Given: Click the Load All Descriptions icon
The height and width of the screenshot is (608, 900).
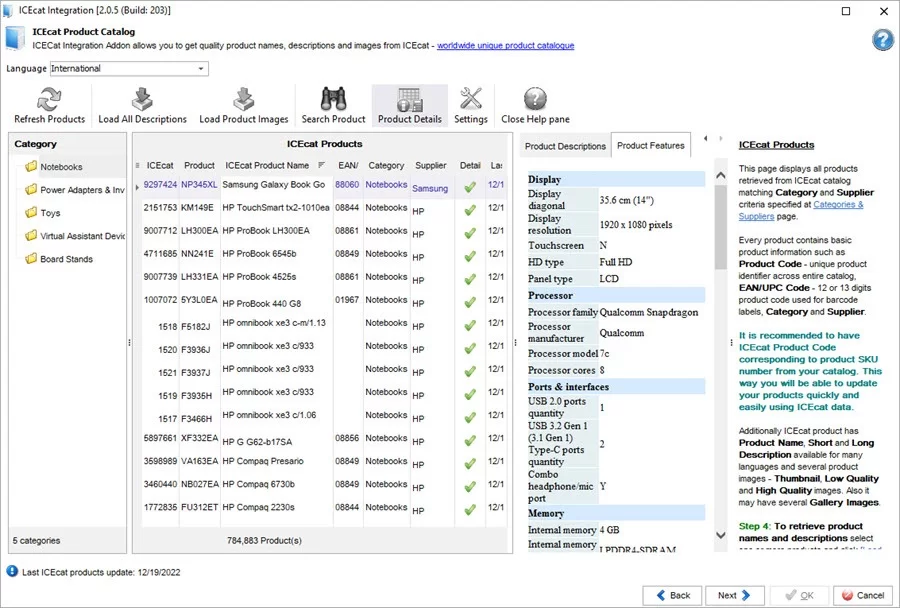Looking at the screenshot, I should pos(142,100).
